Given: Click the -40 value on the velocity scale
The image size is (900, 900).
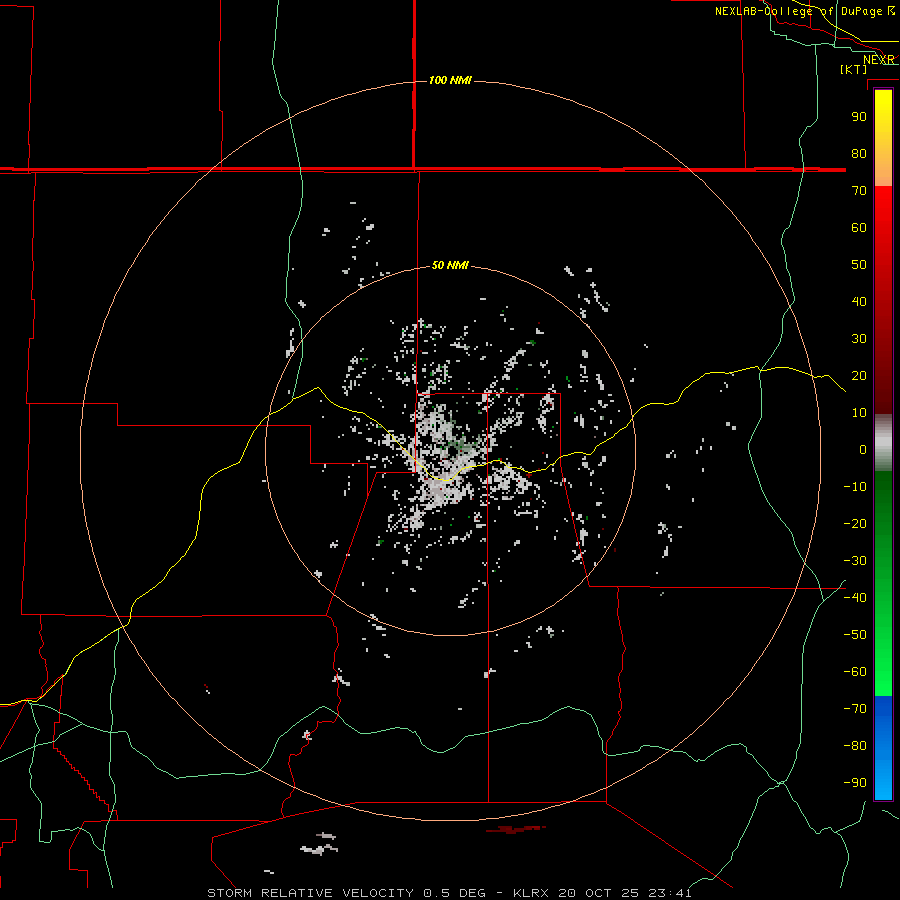Looking at the screenshot, I should click(855, 598).
